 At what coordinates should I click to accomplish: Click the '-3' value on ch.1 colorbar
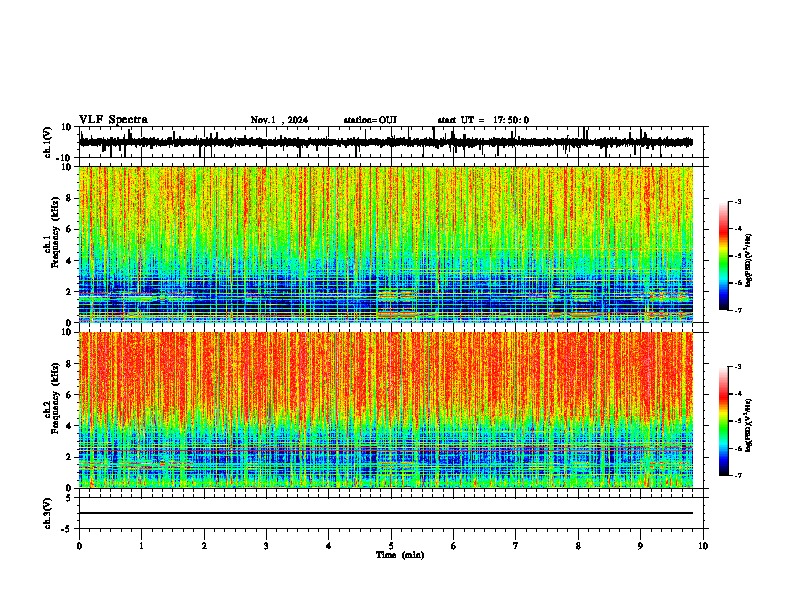coord(737,201)
